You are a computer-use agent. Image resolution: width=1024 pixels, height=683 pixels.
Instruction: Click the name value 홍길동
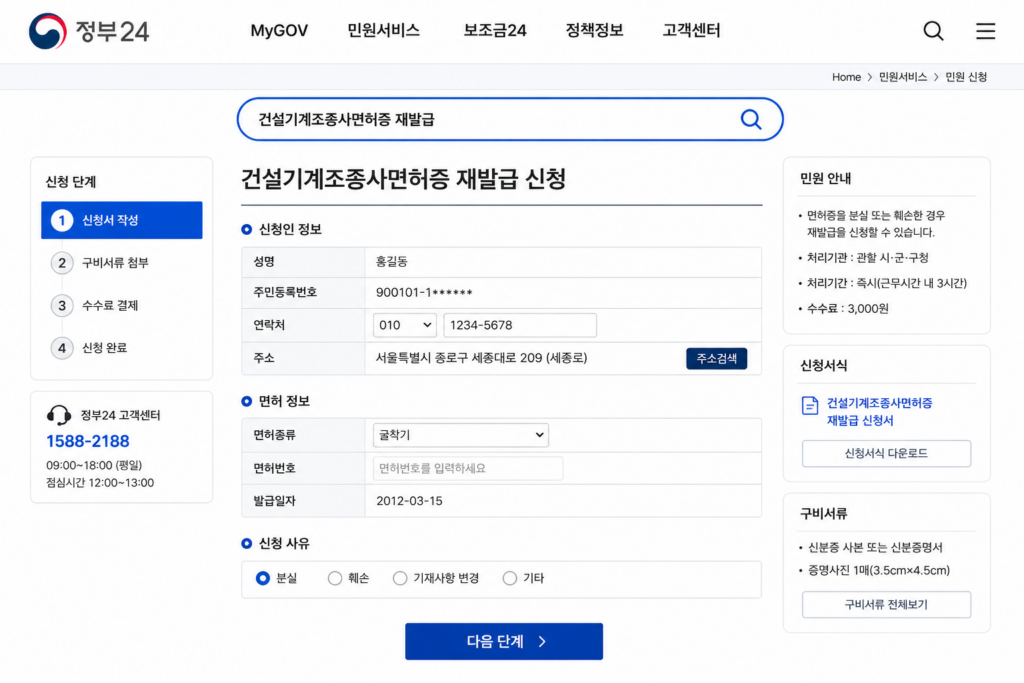tap(391, 262)
